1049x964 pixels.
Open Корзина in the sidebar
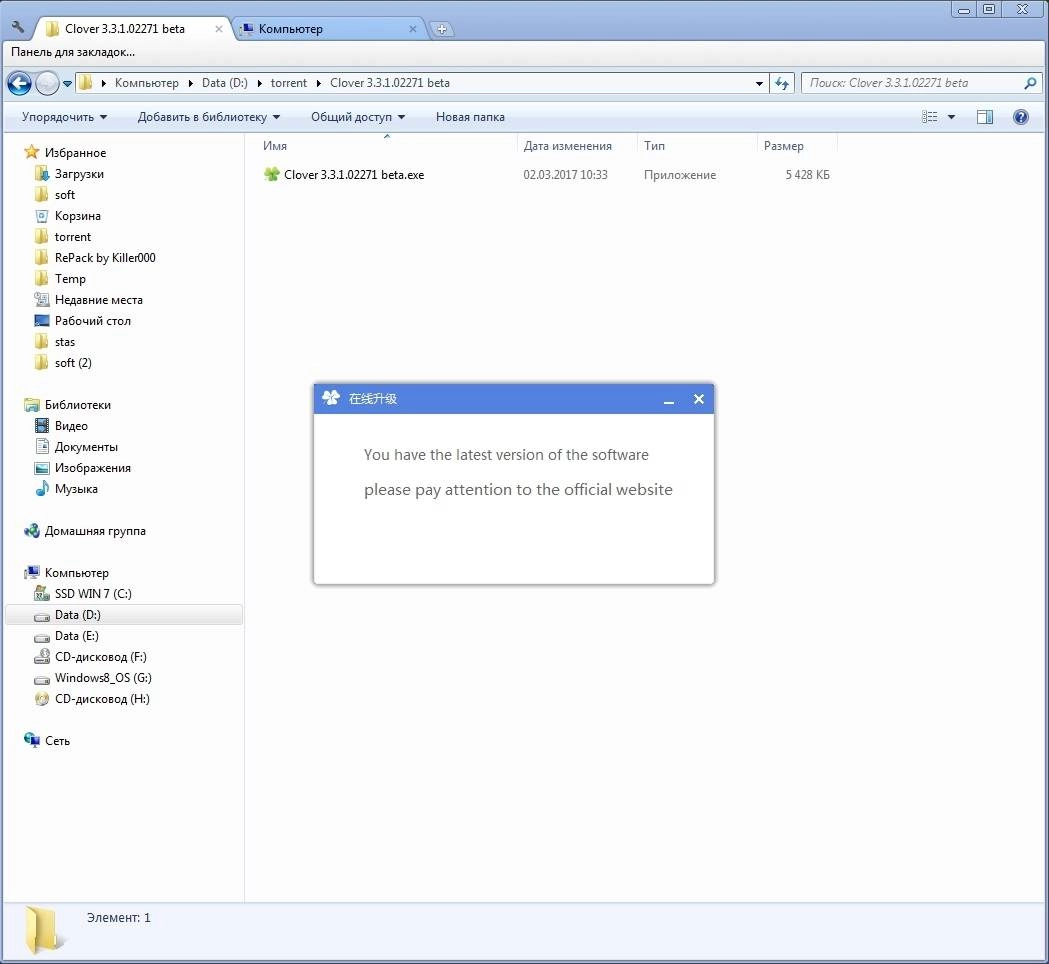click(x=78, y=215)
